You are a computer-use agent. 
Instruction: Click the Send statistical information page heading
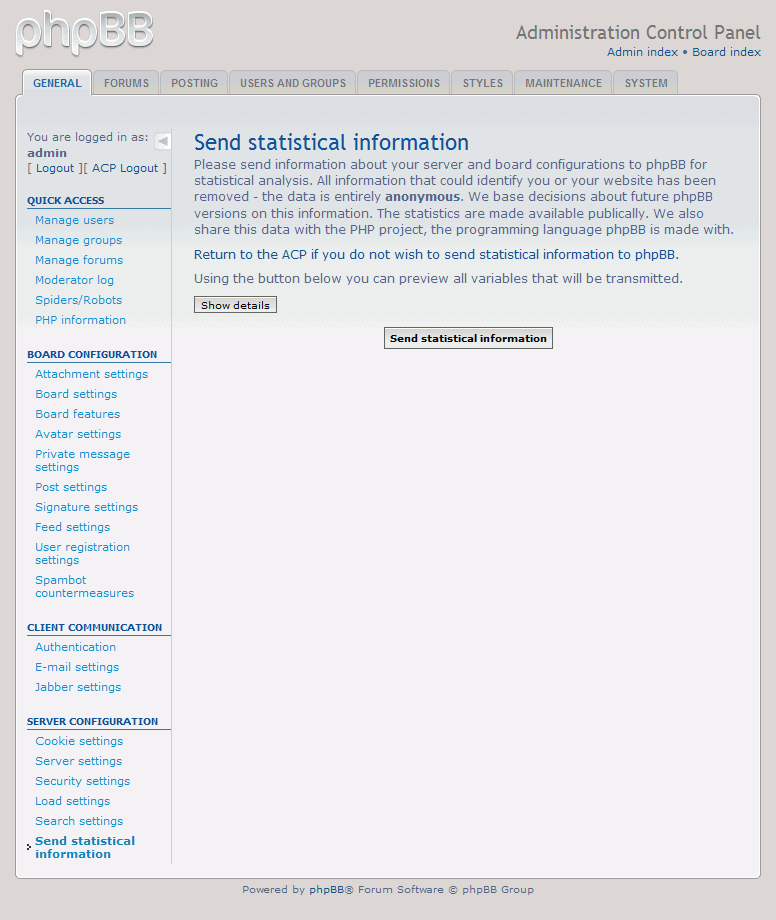coord(331,143)
